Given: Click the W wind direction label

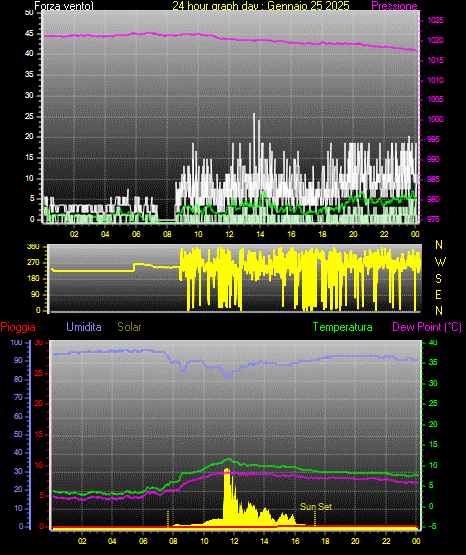Looking at the screenshot, I should (440, 262).
